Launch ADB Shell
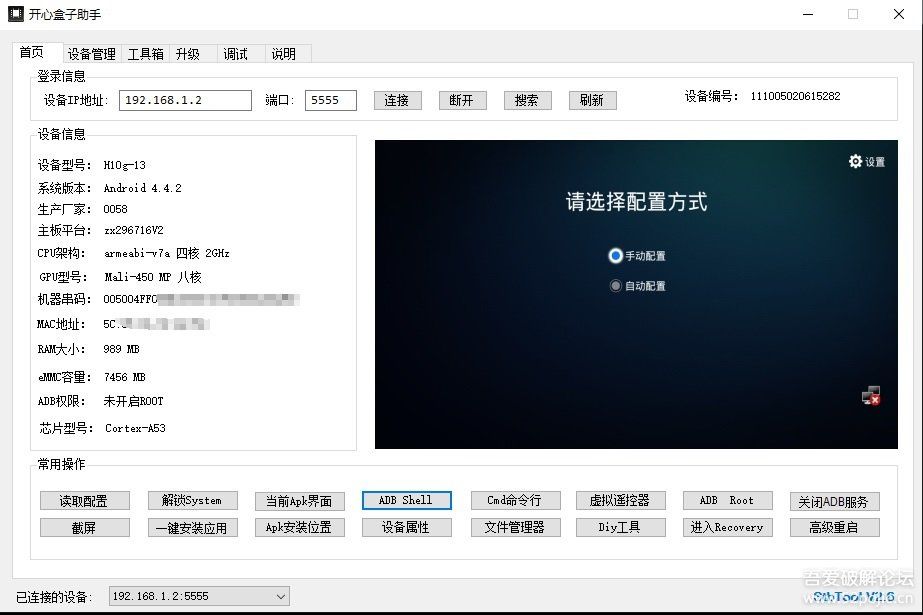 [406, 500]
